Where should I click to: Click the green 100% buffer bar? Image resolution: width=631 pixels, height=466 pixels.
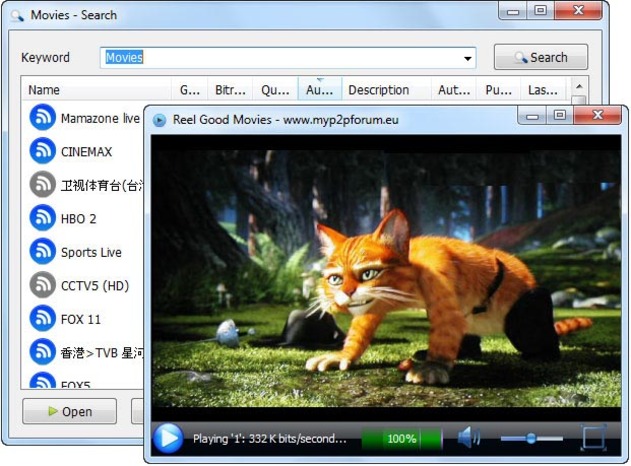point(402,439)
